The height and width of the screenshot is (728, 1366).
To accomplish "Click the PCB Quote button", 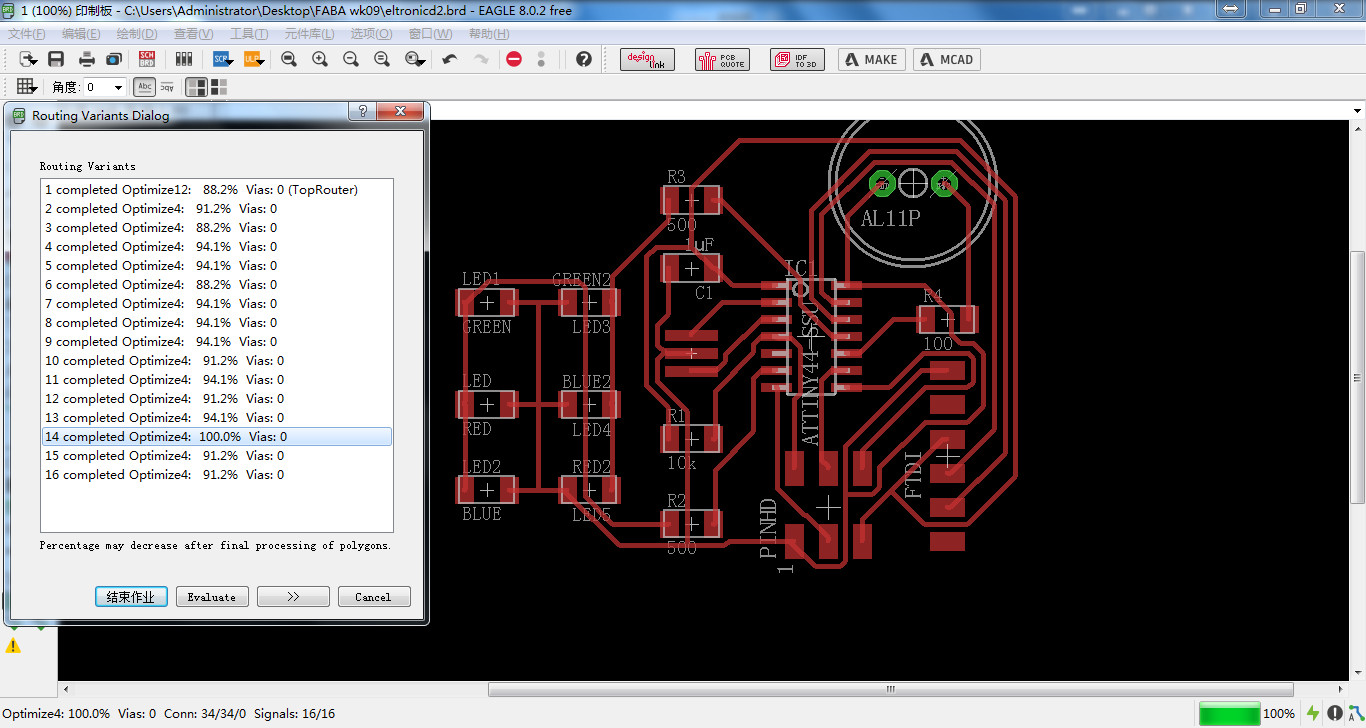I will click(722, 59).
